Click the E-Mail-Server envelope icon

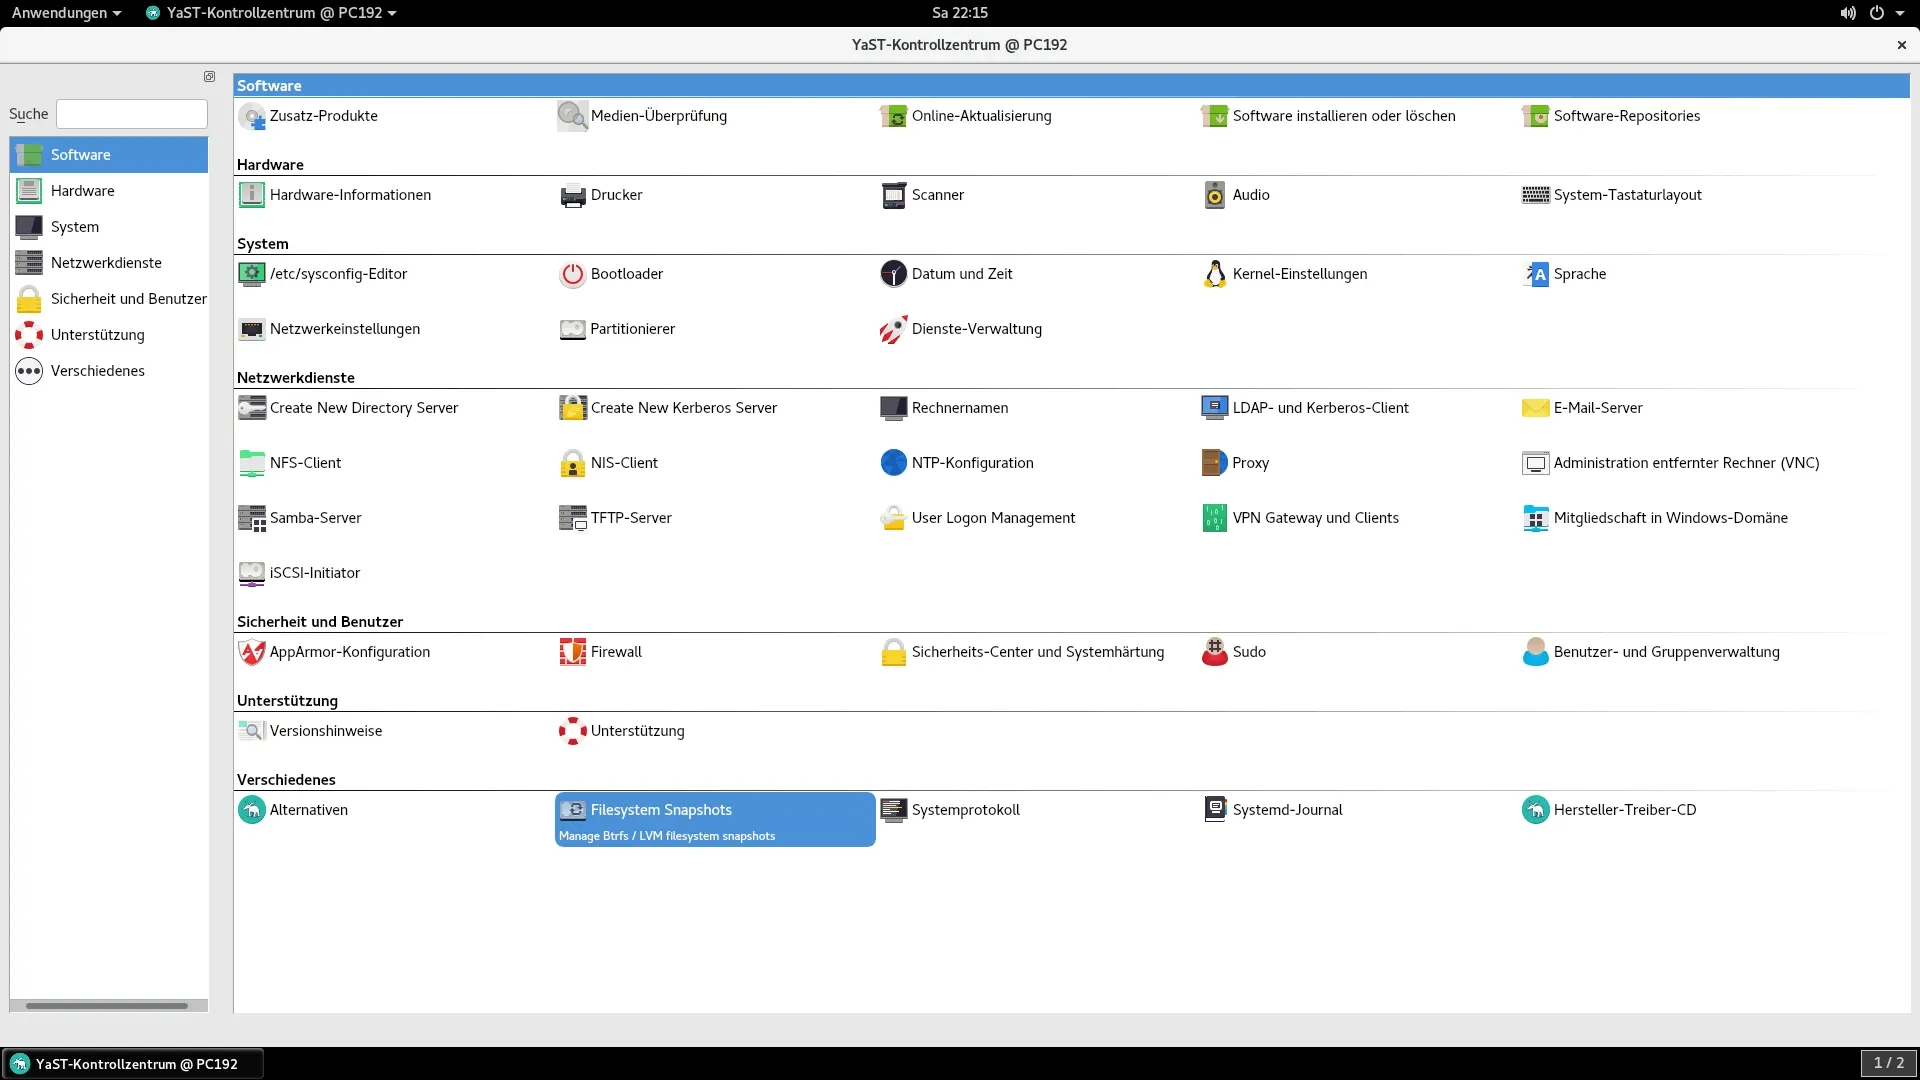[x=1536, y=408]
